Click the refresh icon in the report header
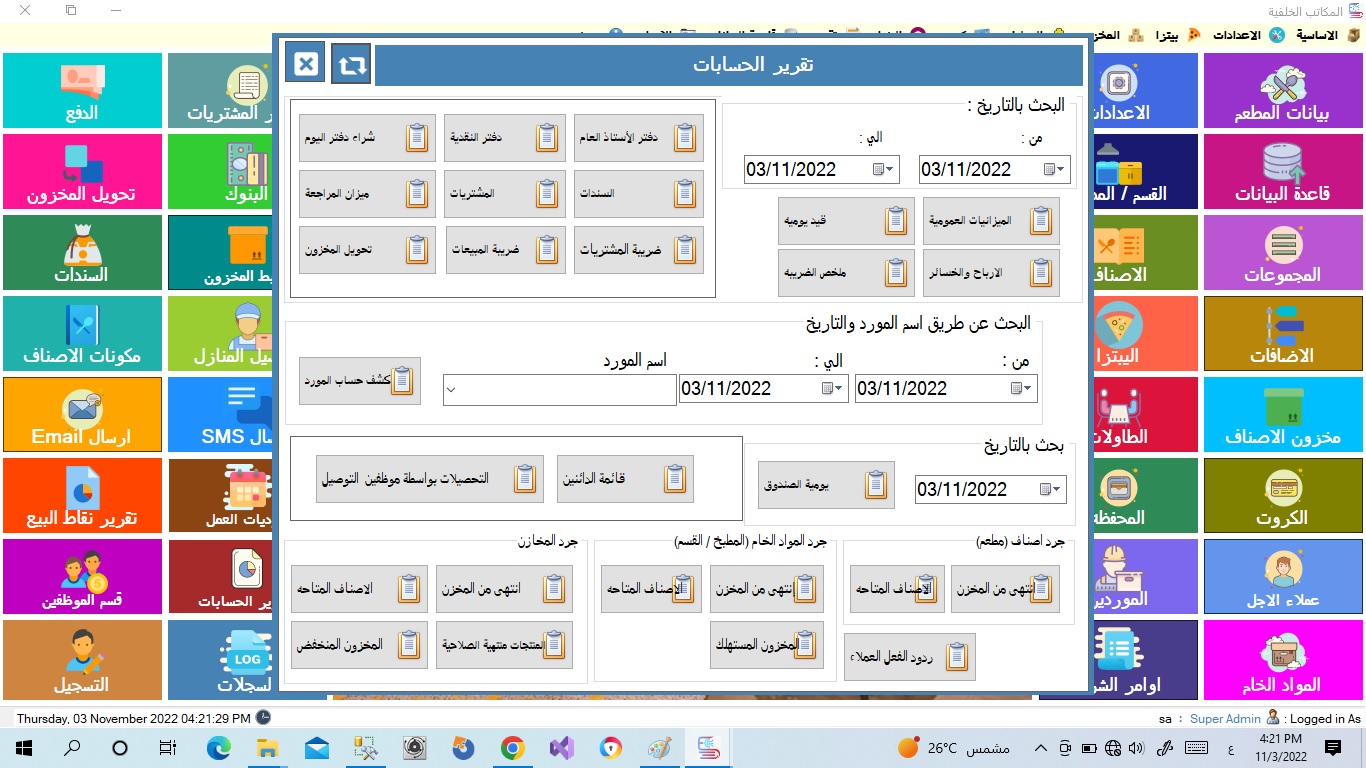The image size is (1366, 768). (x=351, y=65)
